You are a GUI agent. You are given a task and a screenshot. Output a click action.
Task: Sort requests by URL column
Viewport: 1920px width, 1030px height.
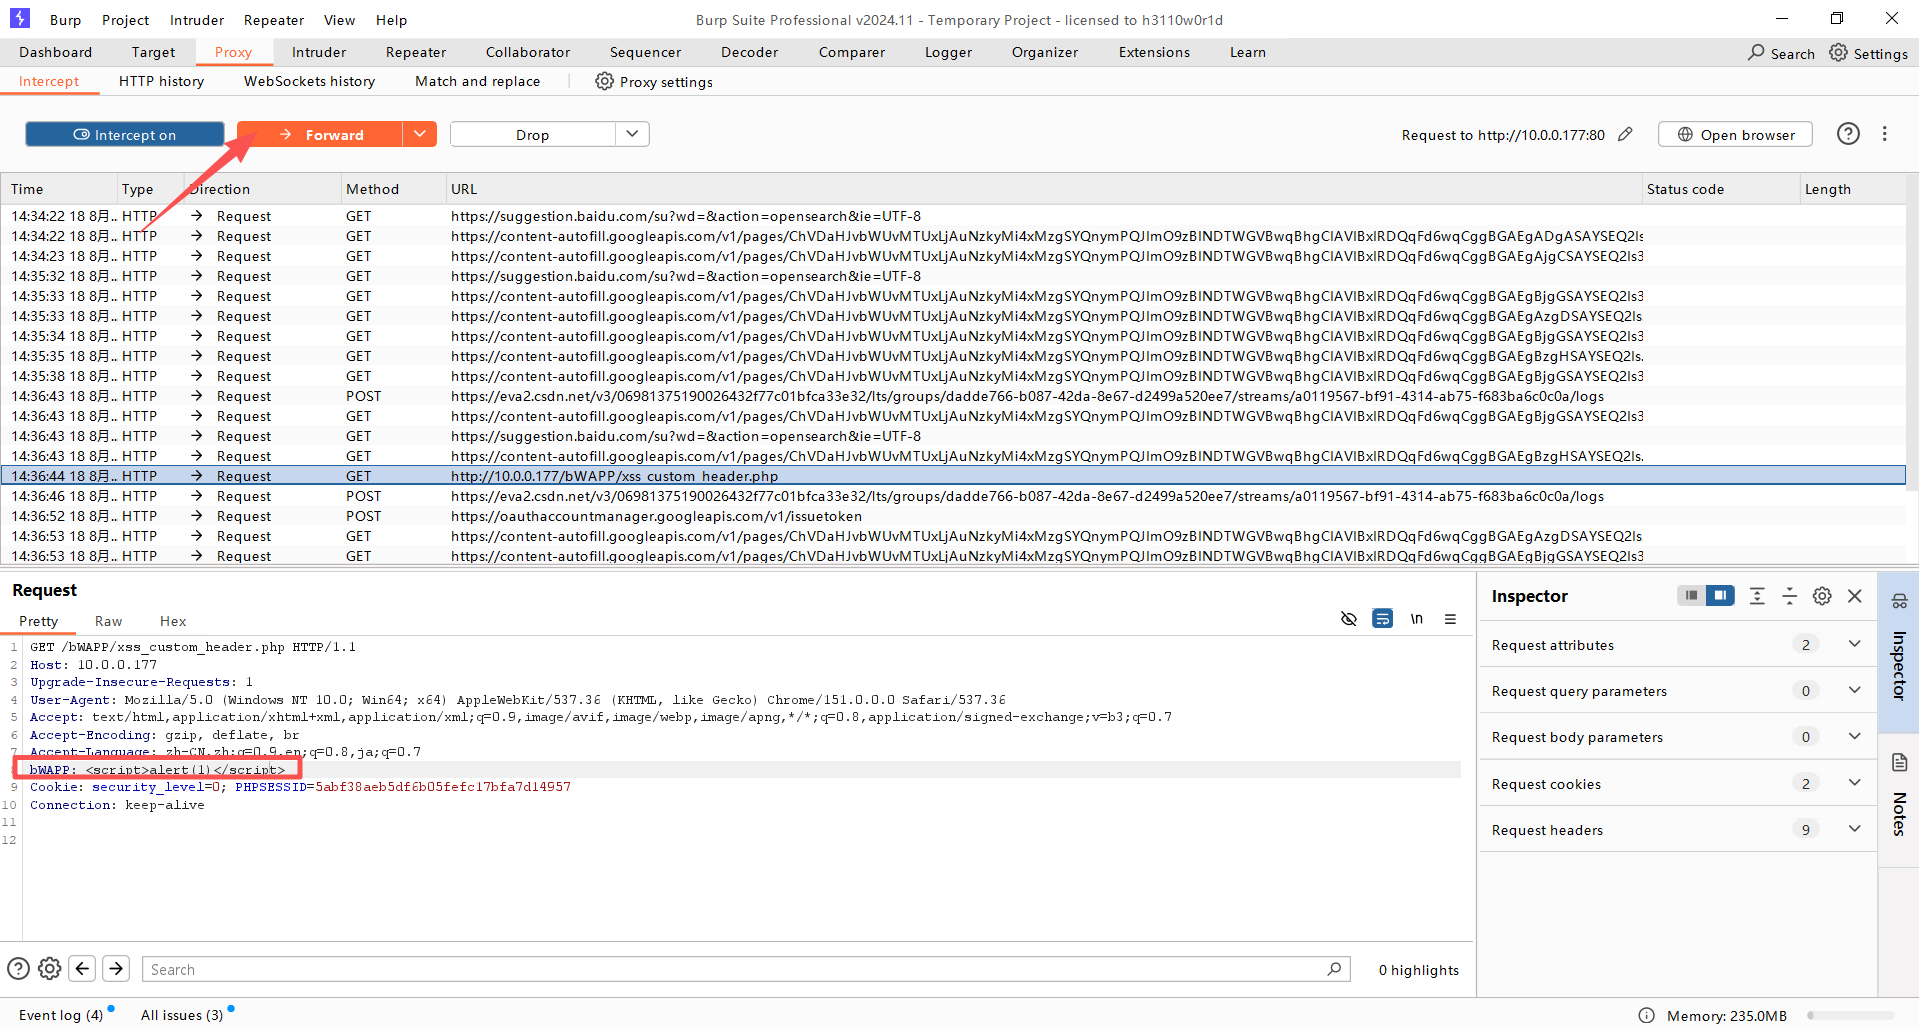click(1043, 189)
